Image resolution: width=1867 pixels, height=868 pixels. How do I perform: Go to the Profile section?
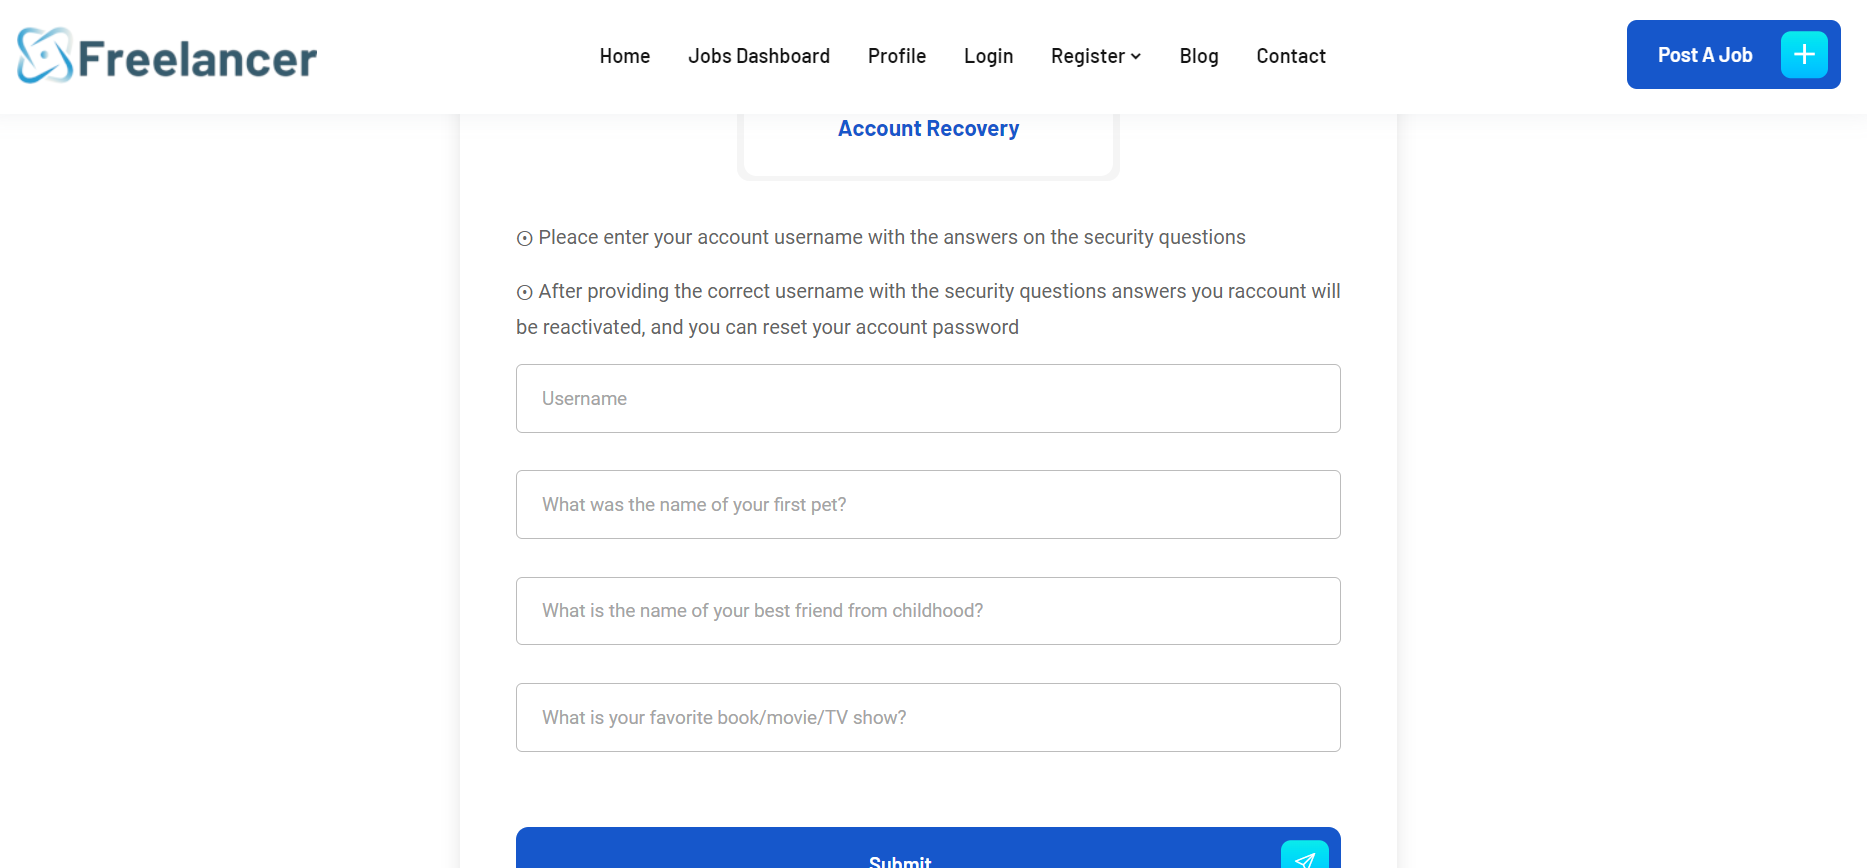coord(896,56)
